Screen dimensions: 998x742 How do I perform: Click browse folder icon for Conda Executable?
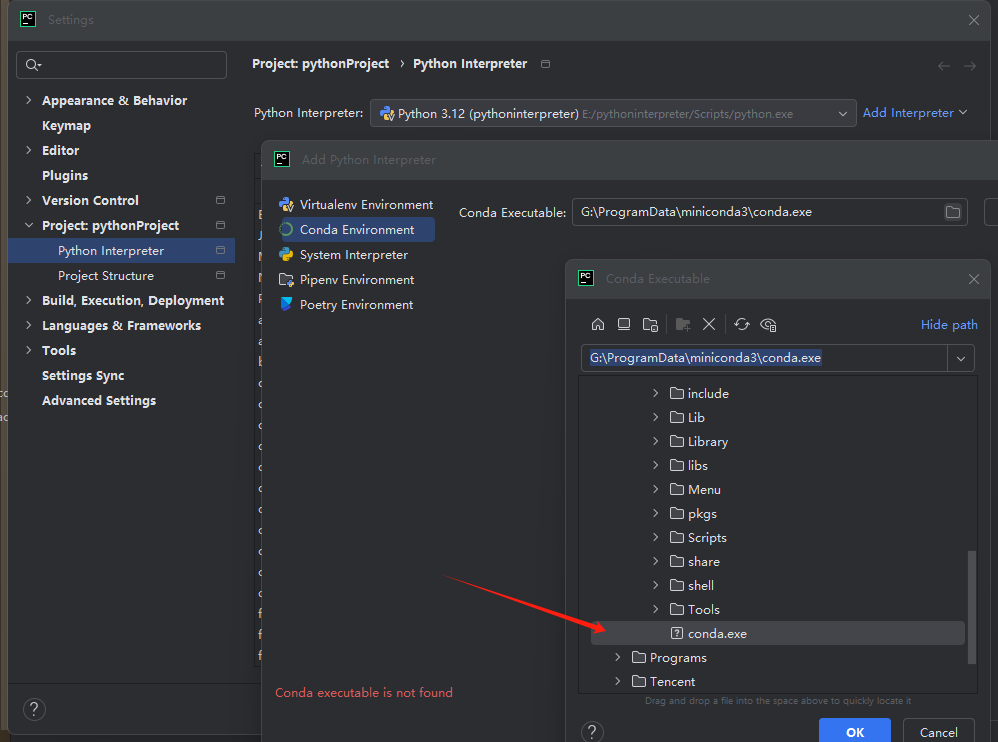pyautogui.click(x=952, y=212)
